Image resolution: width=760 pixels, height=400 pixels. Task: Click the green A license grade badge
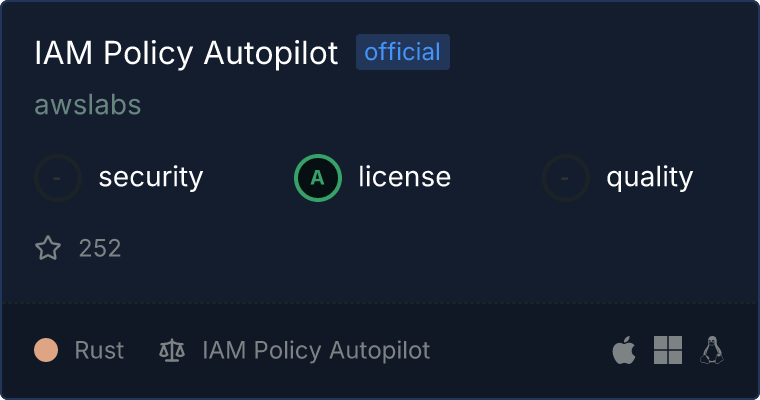318,178
